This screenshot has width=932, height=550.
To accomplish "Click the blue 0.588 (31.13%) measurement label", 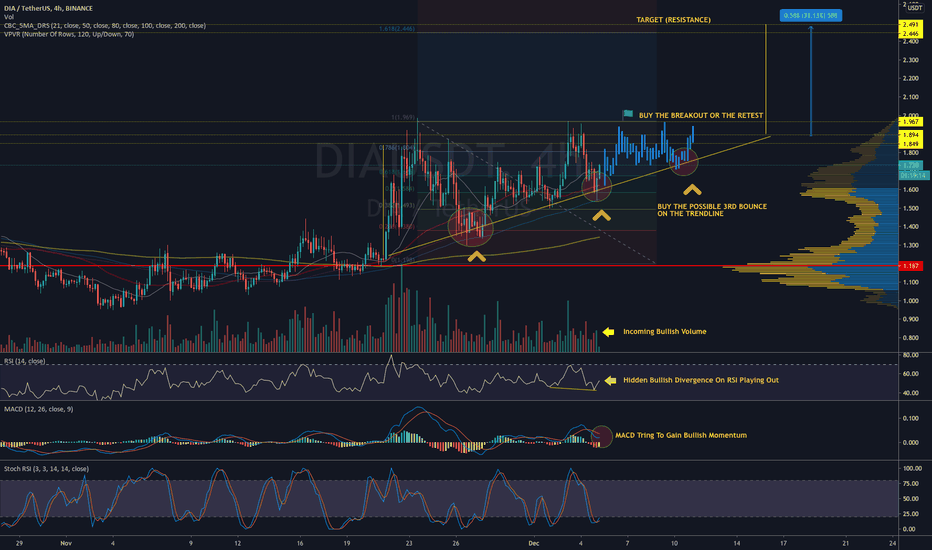I will tap(811, 15).
